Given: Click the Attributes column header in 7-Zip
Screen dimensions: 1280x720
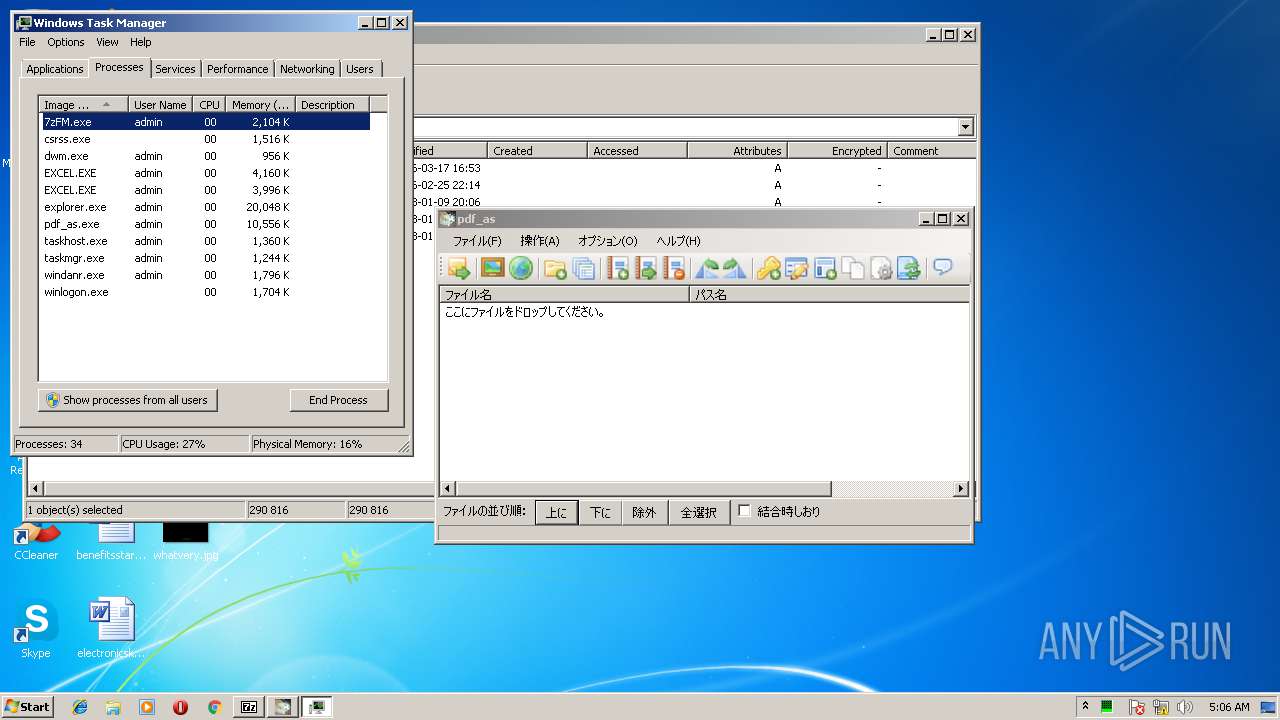Looking at the screenshot, I should click(x=737, y=151).
